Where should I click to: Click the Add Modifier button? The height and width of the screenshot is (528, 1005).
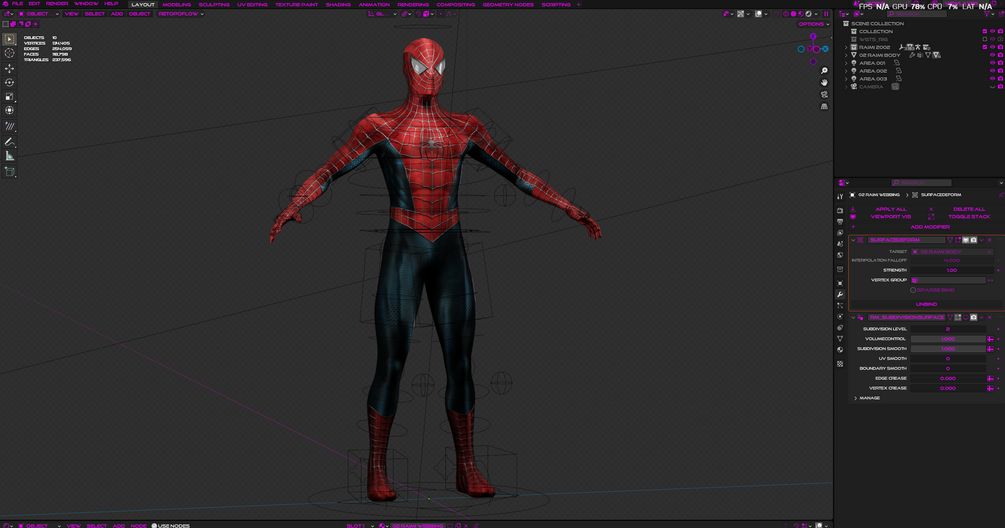point(929,227)
